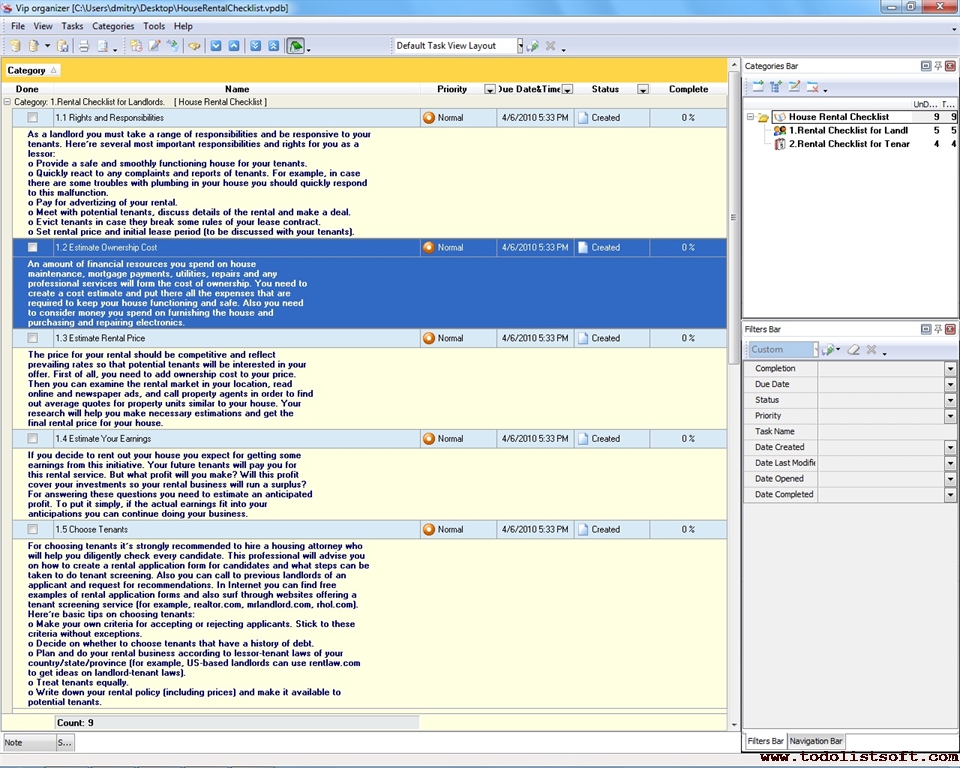This screenshot has width=960, height=768.
Task: Open the Categories menu
Action: 113,26
